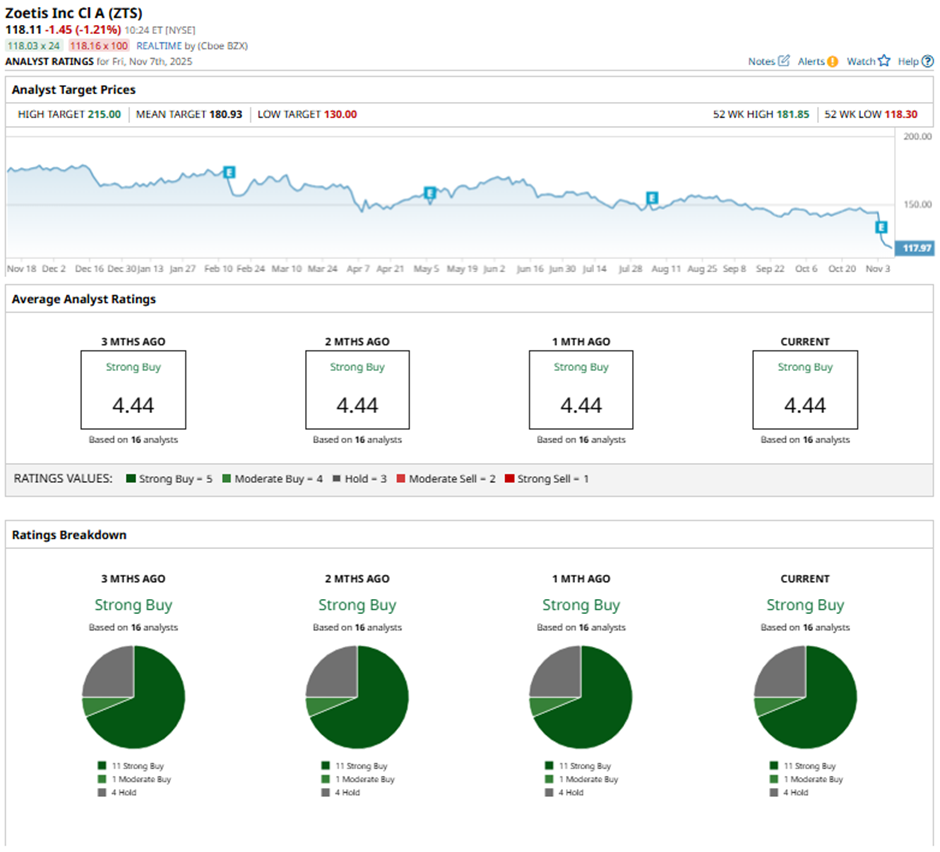Image resolution: width=940 pixels, height=852 pixels.
Task: Click the Help link text
Action: (908, 61)
